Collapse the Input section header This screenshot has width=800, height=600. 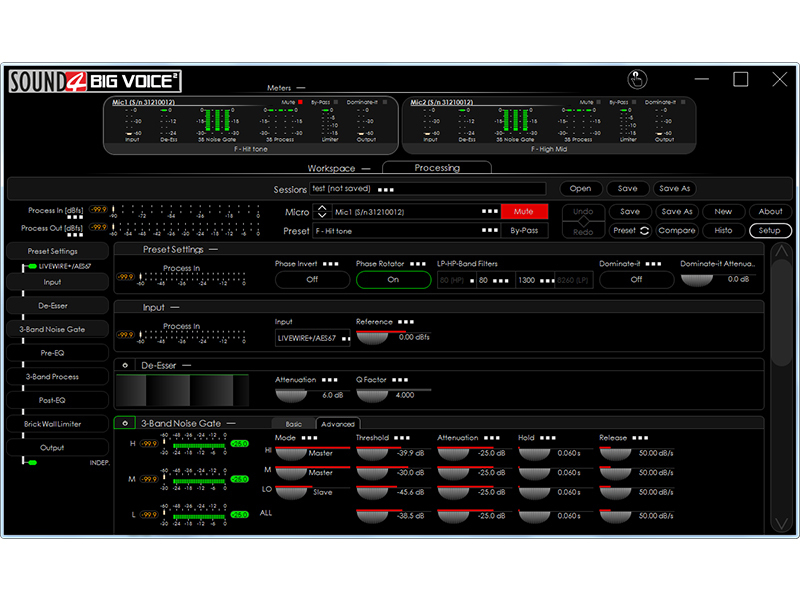(x=174, y=308)
